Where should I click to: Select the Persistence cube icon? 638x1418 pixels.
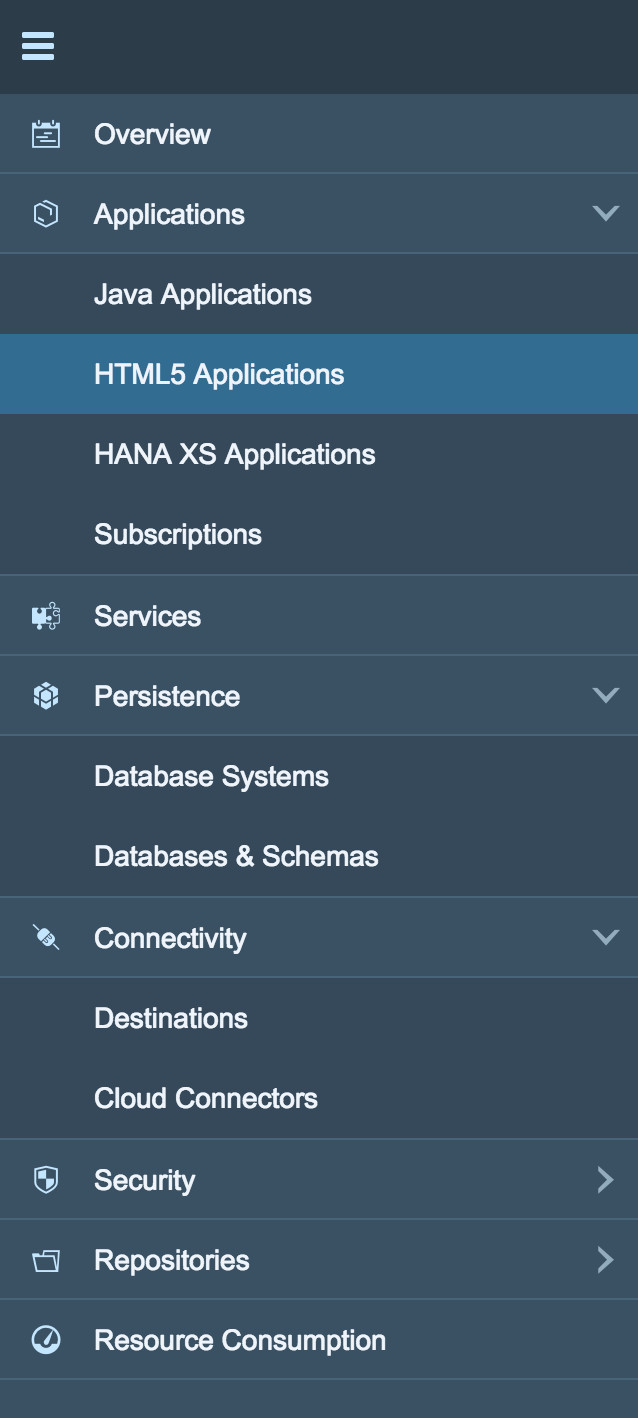click(45, 695)
